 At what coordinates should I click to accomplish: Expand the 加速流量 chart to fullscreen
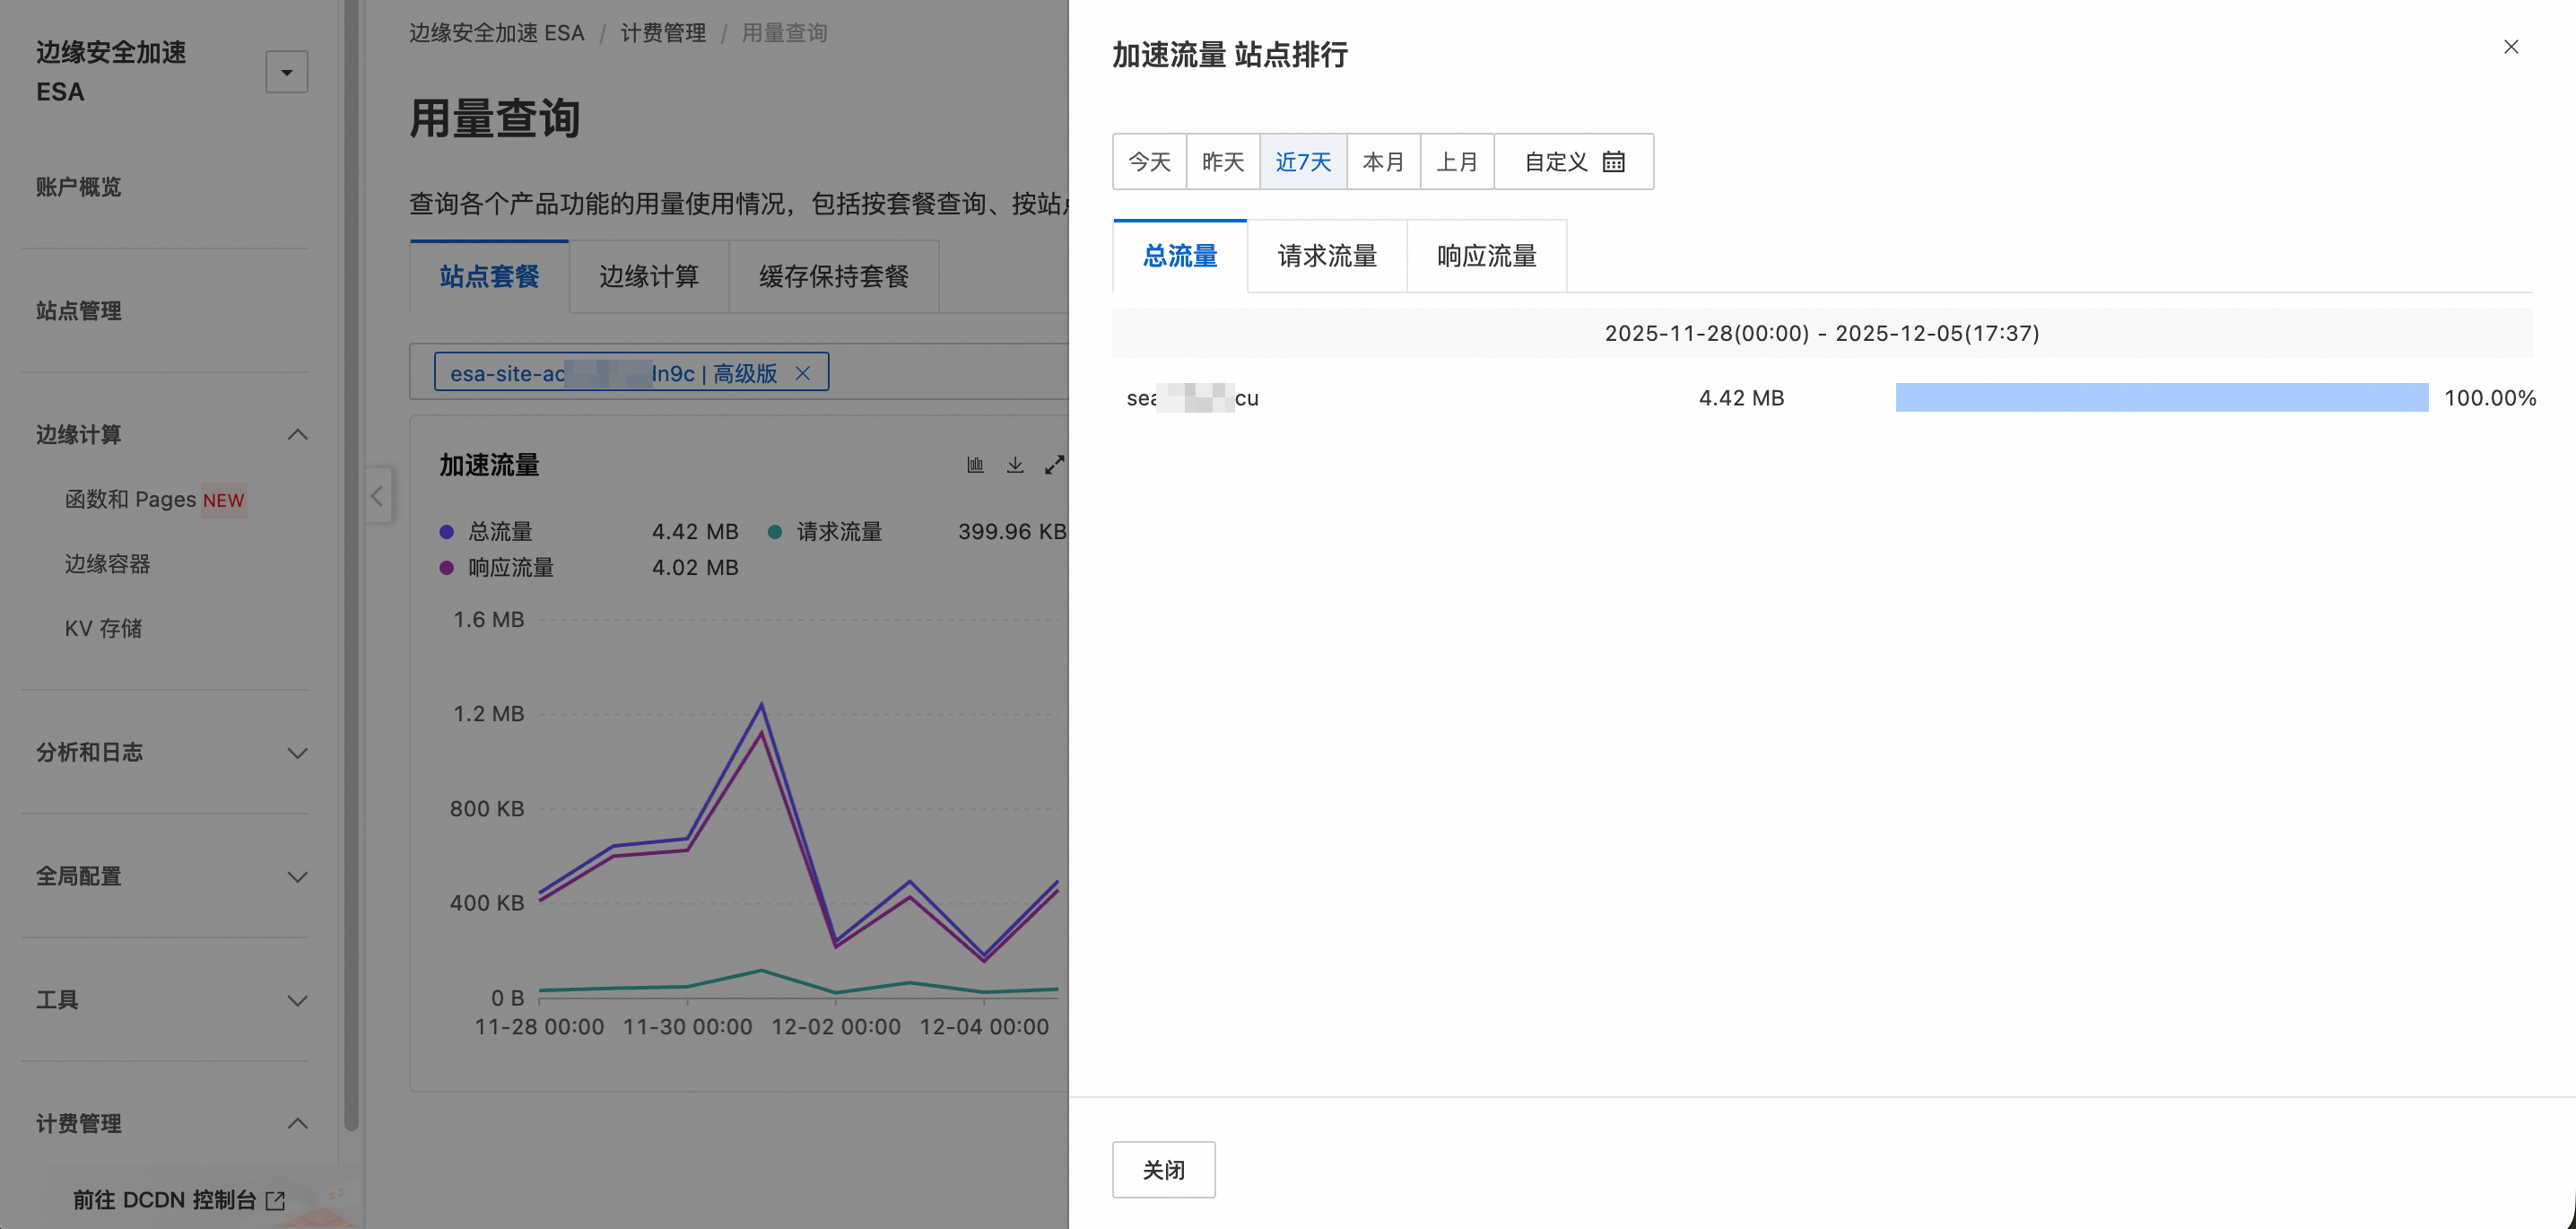1054,465
